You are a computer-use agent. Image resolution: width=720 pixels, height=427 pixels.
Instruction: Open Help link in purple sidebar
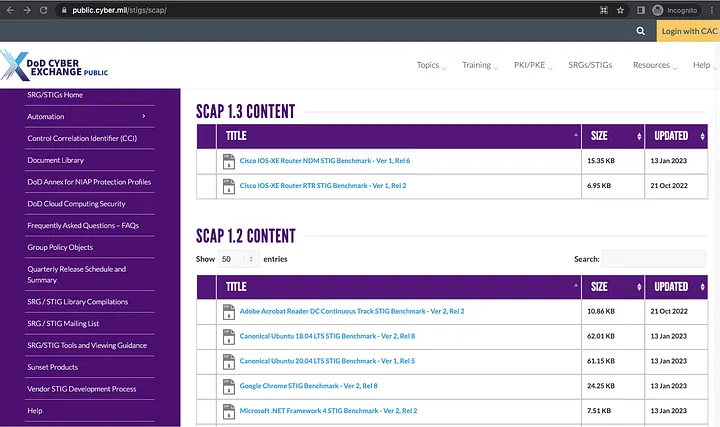coord(35,410)
